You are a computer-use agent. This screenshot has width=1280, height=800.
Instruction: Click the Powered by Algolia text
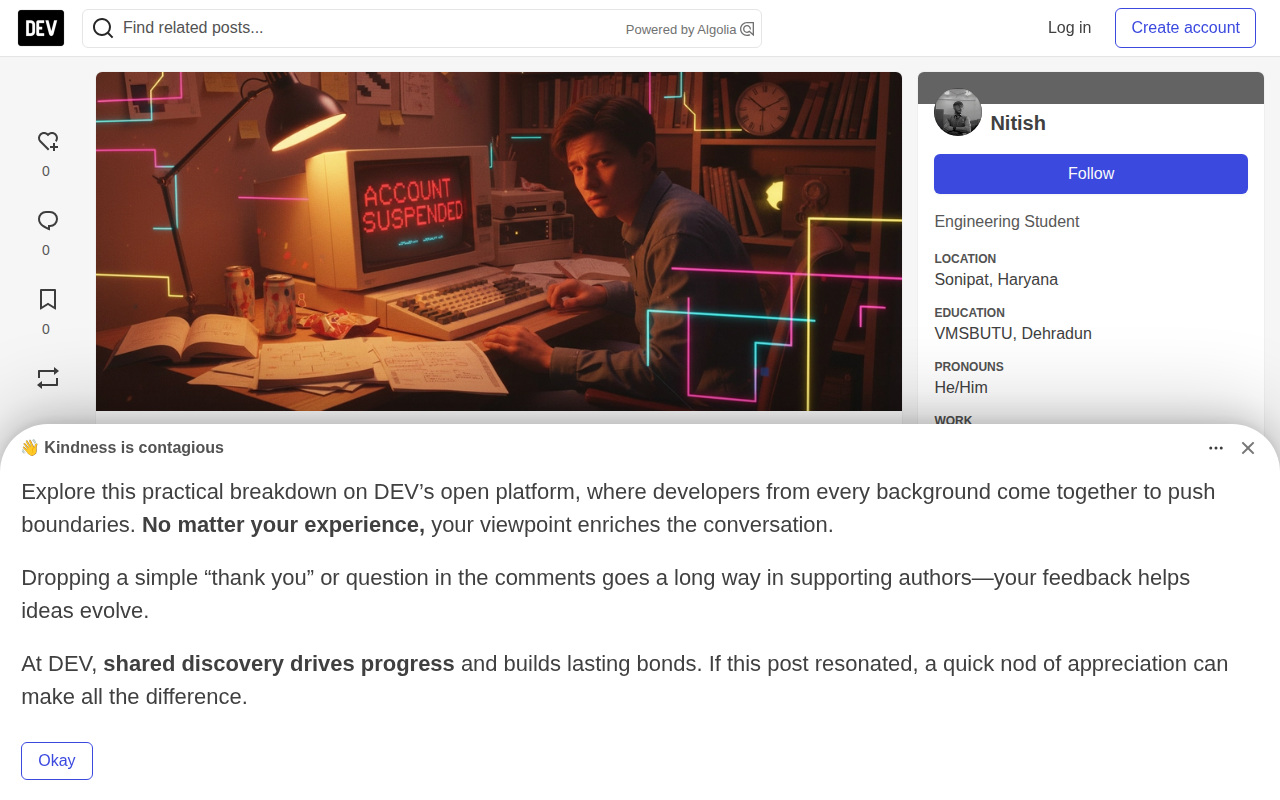click(x=680, y=30)
